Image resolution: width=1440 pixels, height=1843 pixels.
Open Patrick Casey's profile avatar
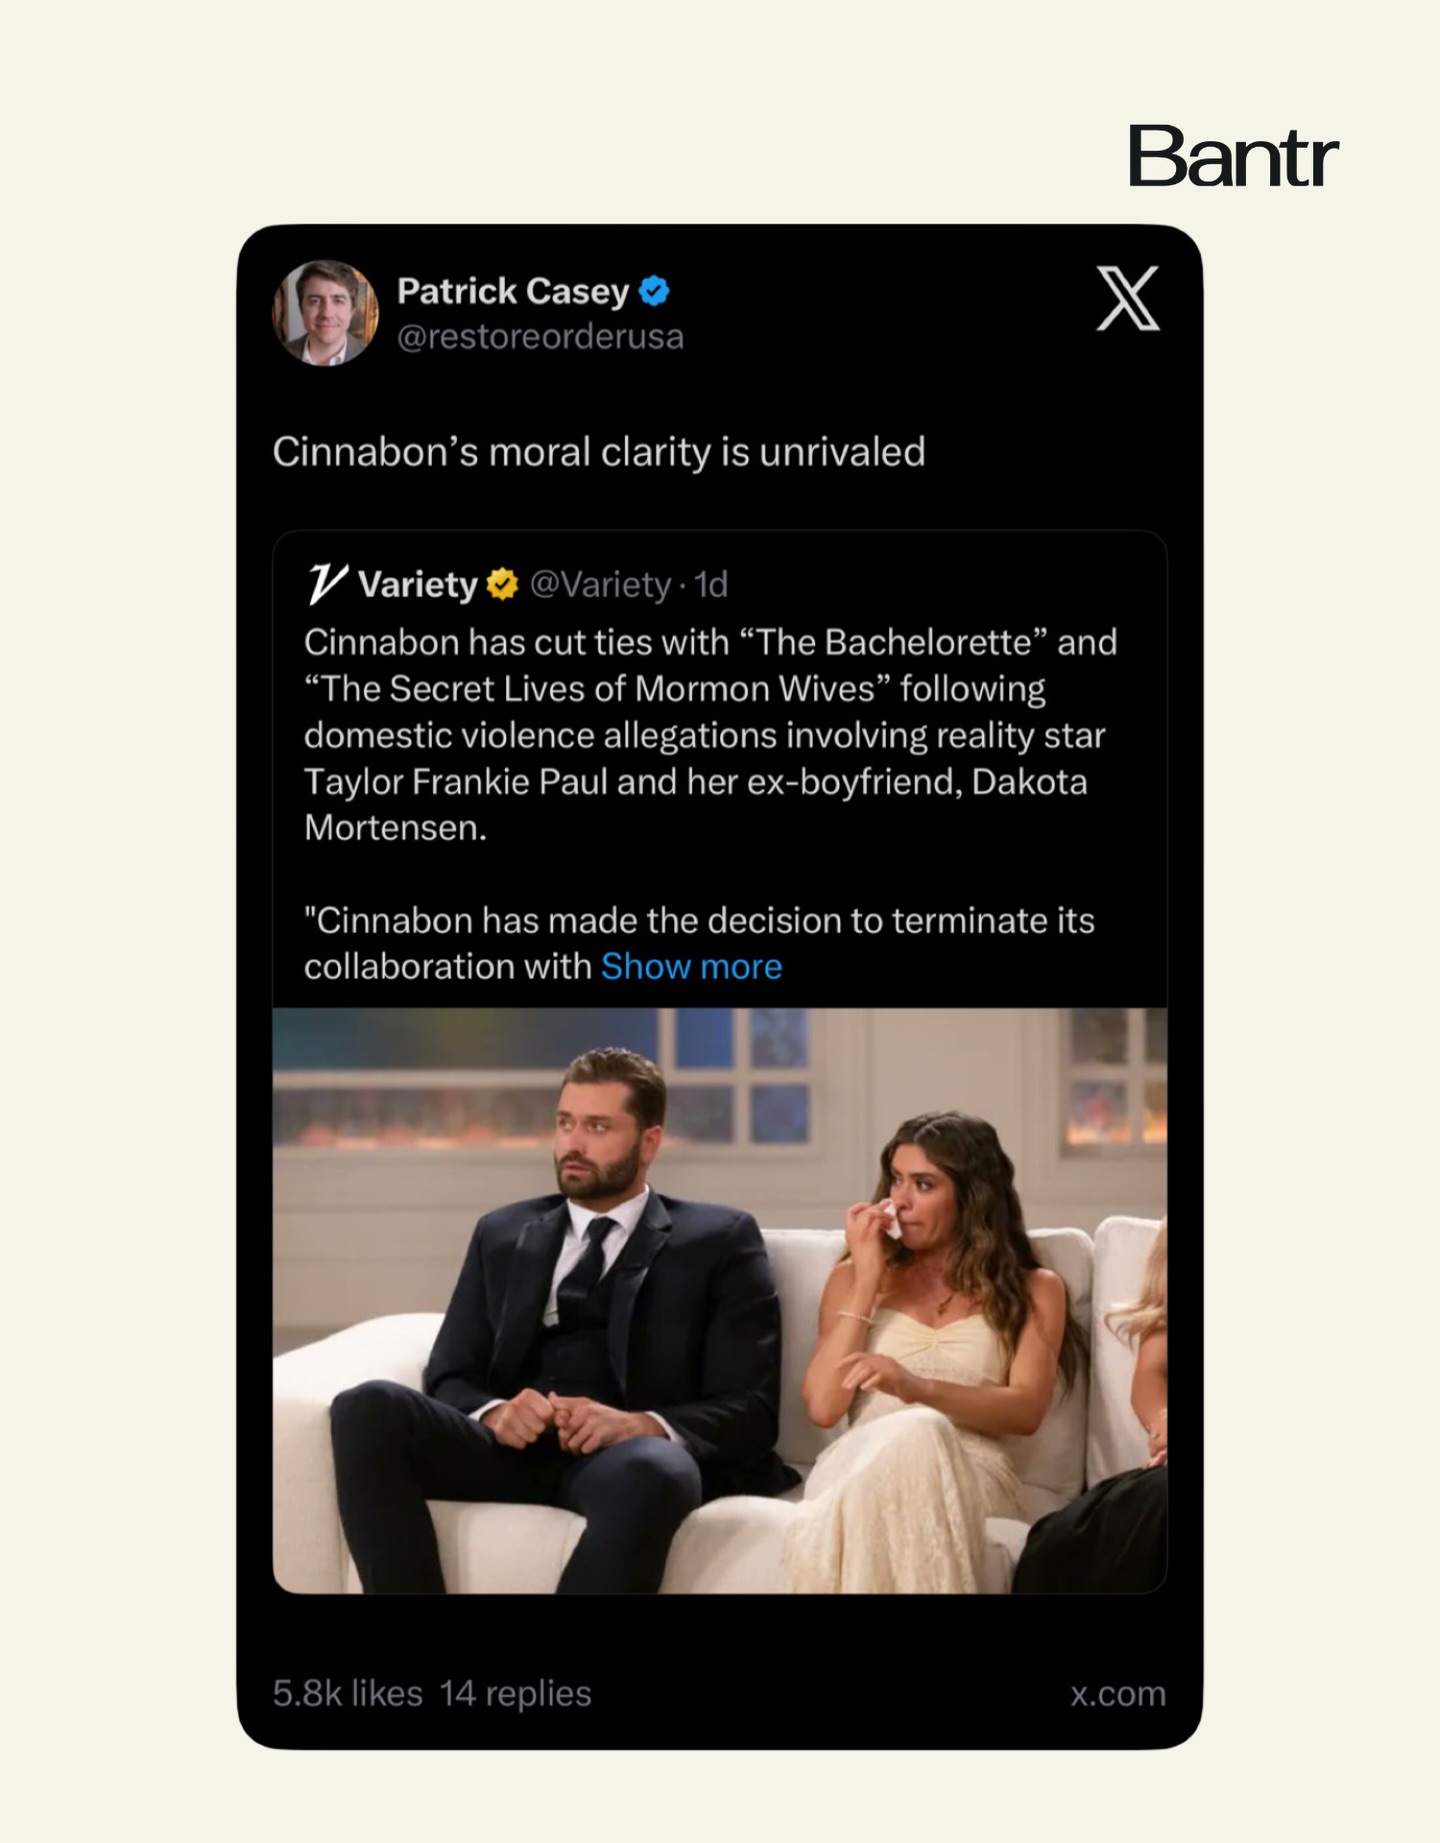[325, 313]
